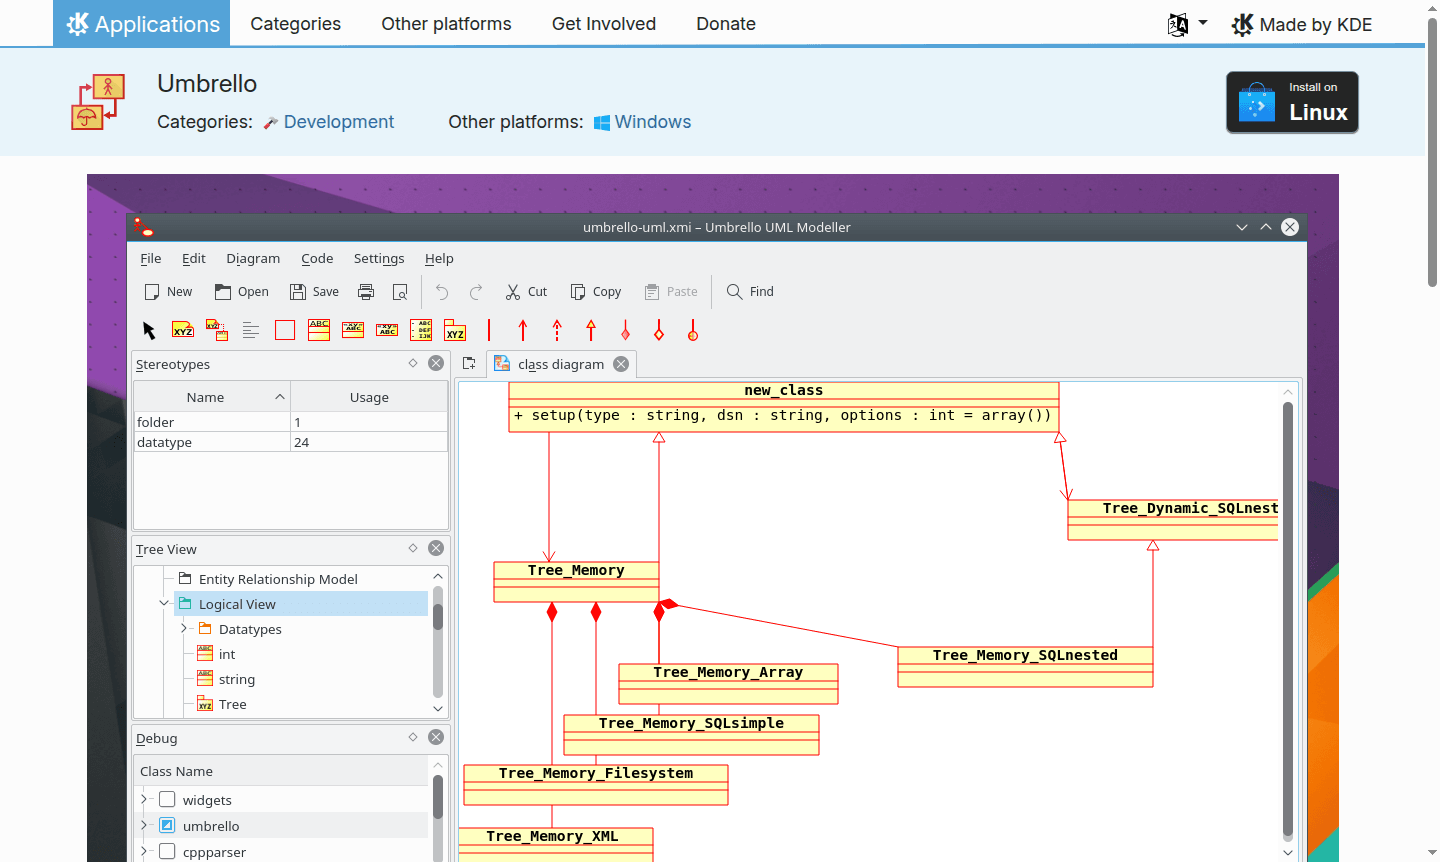This screenshot has width=1440, height=862.
Task: Open the Print Preview icon
Action: click(x=400, y=292)
